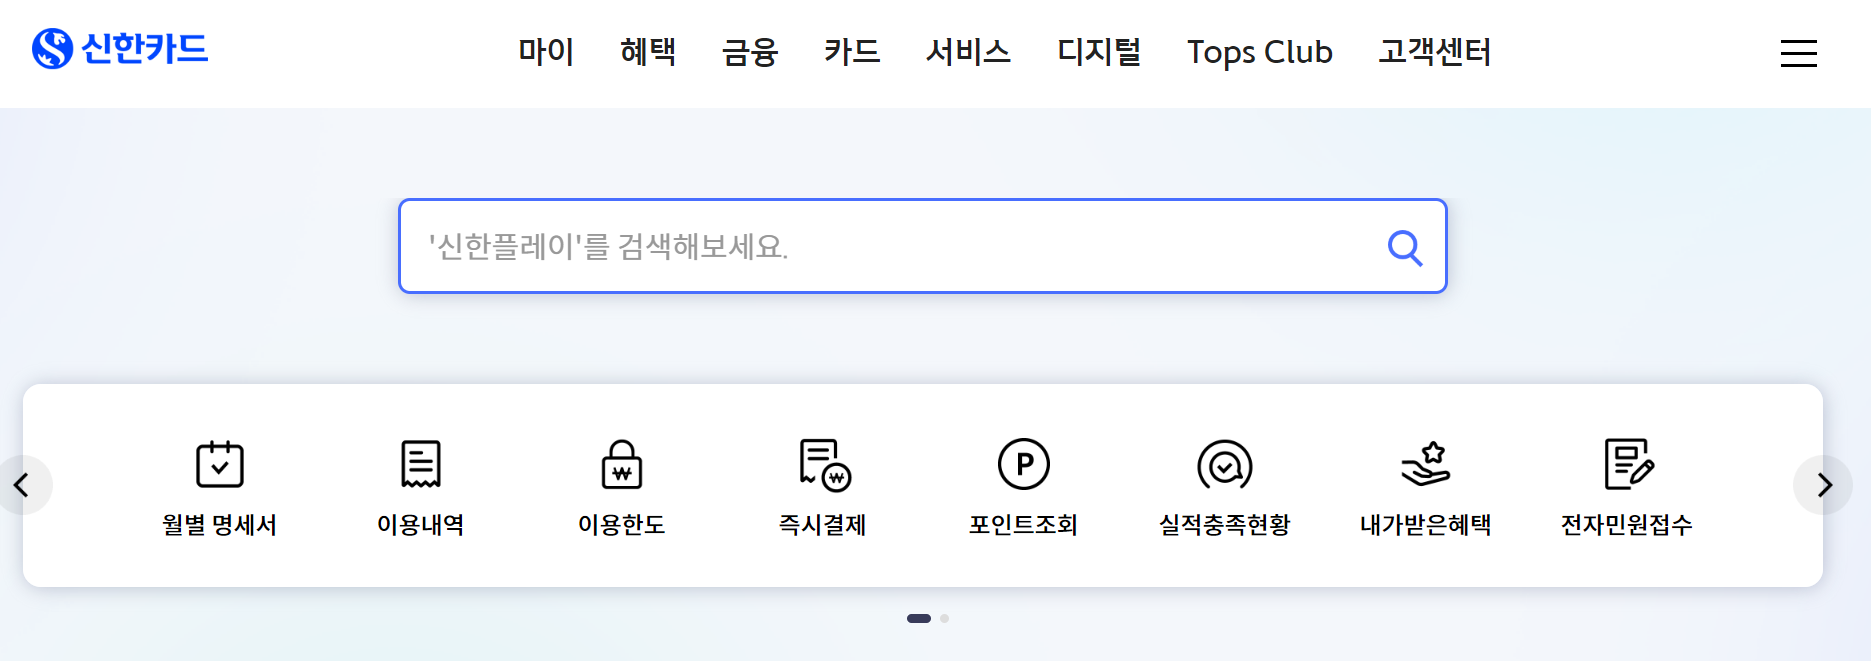Click the search magnifier icon

pos(1405,247)
